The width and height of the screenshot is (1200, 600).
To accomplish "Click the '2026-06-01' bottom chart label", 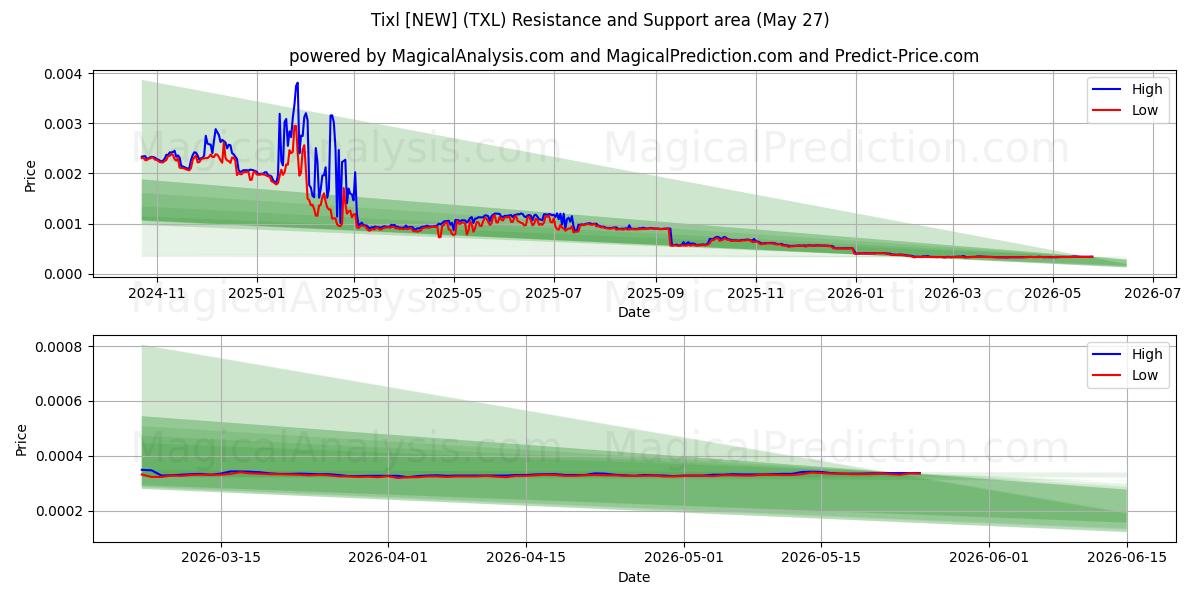I will [989, 559].
